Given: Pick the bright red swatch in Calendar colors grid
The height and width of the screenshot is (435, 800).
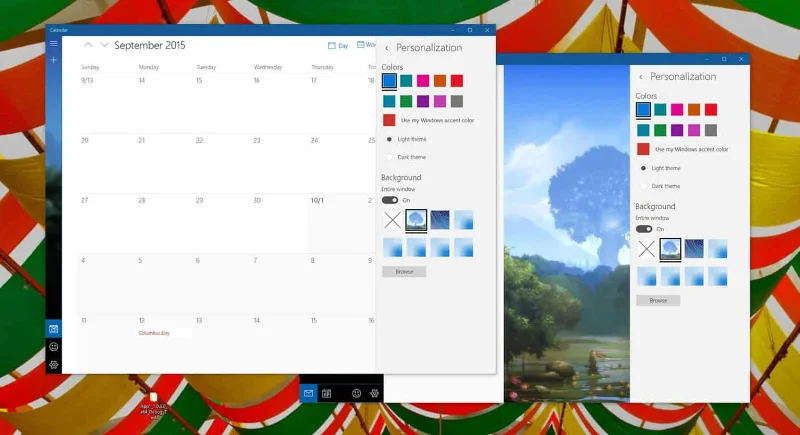Looking at the screenshot, I should point(457,81).
